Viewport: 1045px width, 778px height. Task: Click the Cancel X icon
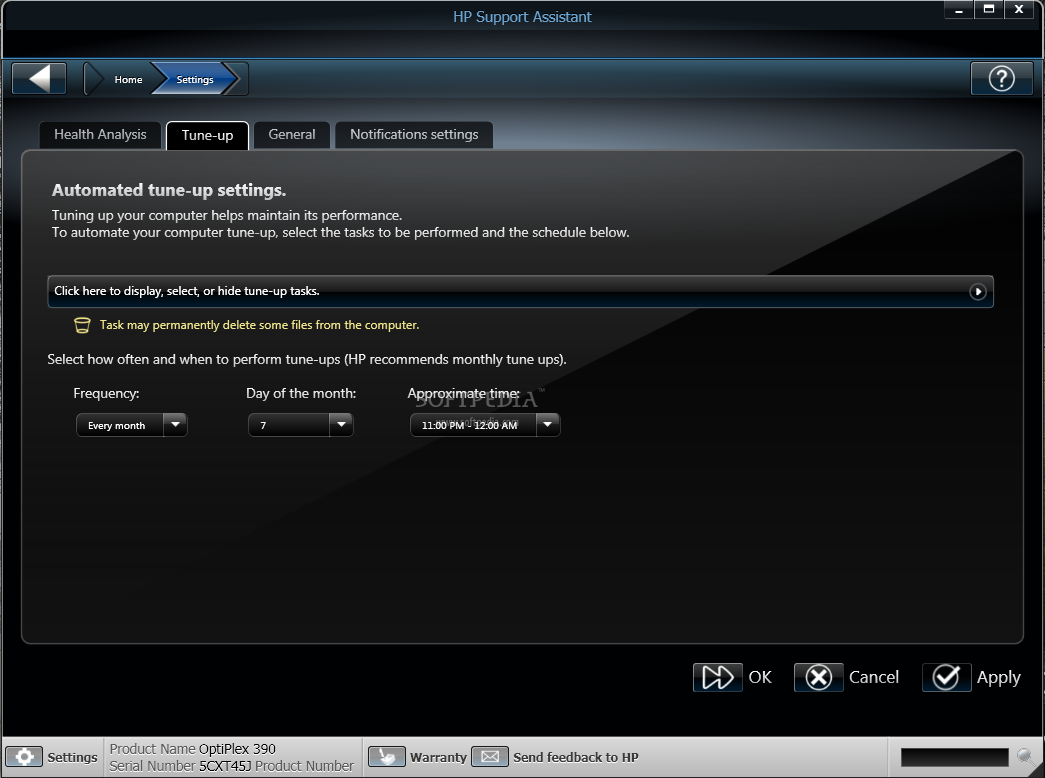[818, 677]
